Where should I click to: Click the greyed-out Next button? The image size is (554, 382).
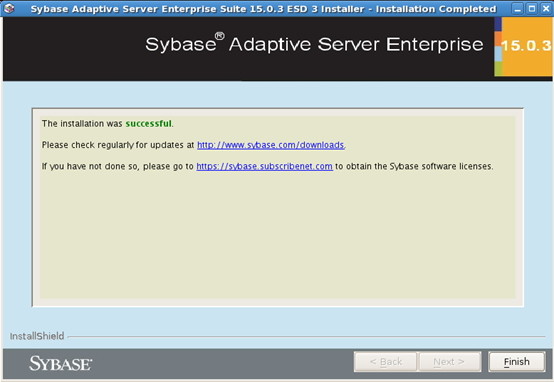click(x=450, y=362)
